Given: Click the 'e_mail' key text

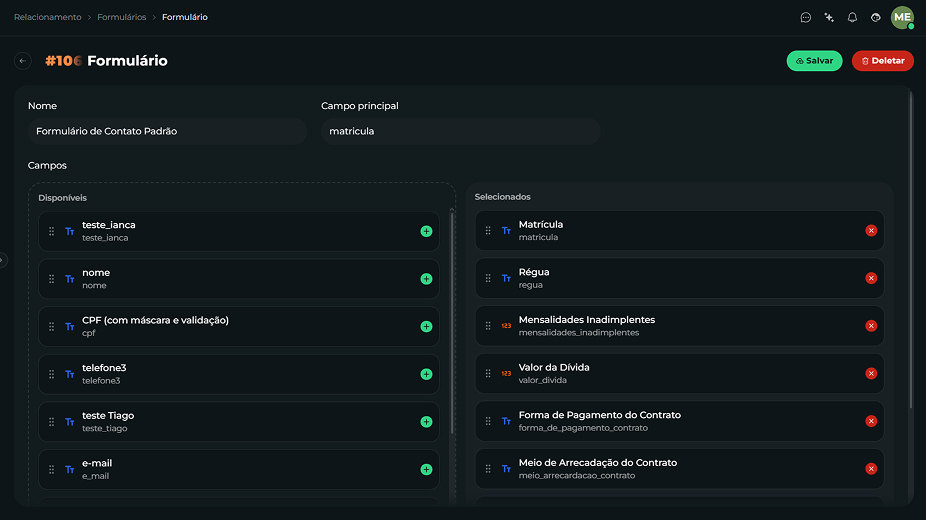Looking at the screenshot, I should (x=96, y=476).
